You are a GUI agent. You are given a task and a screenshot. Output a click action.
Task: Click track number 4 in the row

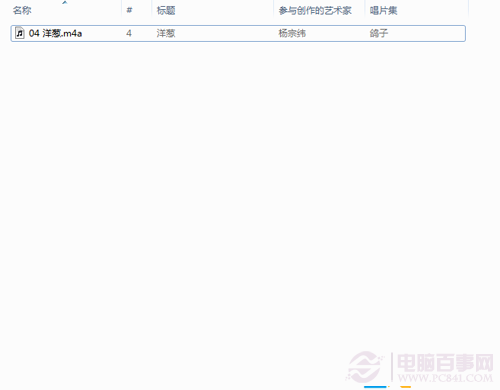(x=129, y=33)
